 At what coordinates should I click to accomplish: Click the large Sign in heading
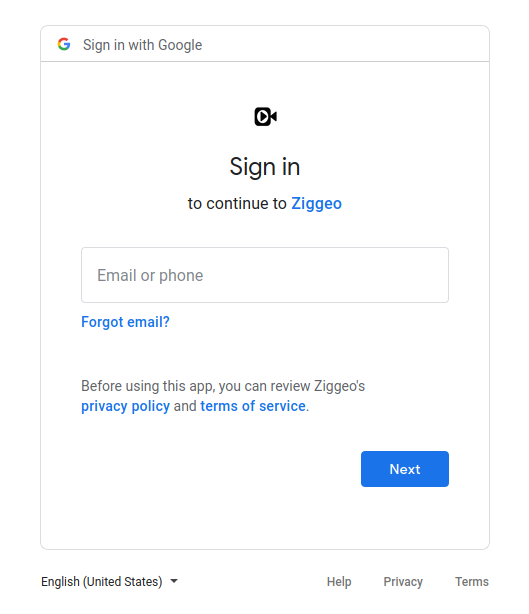pos(265,167)
